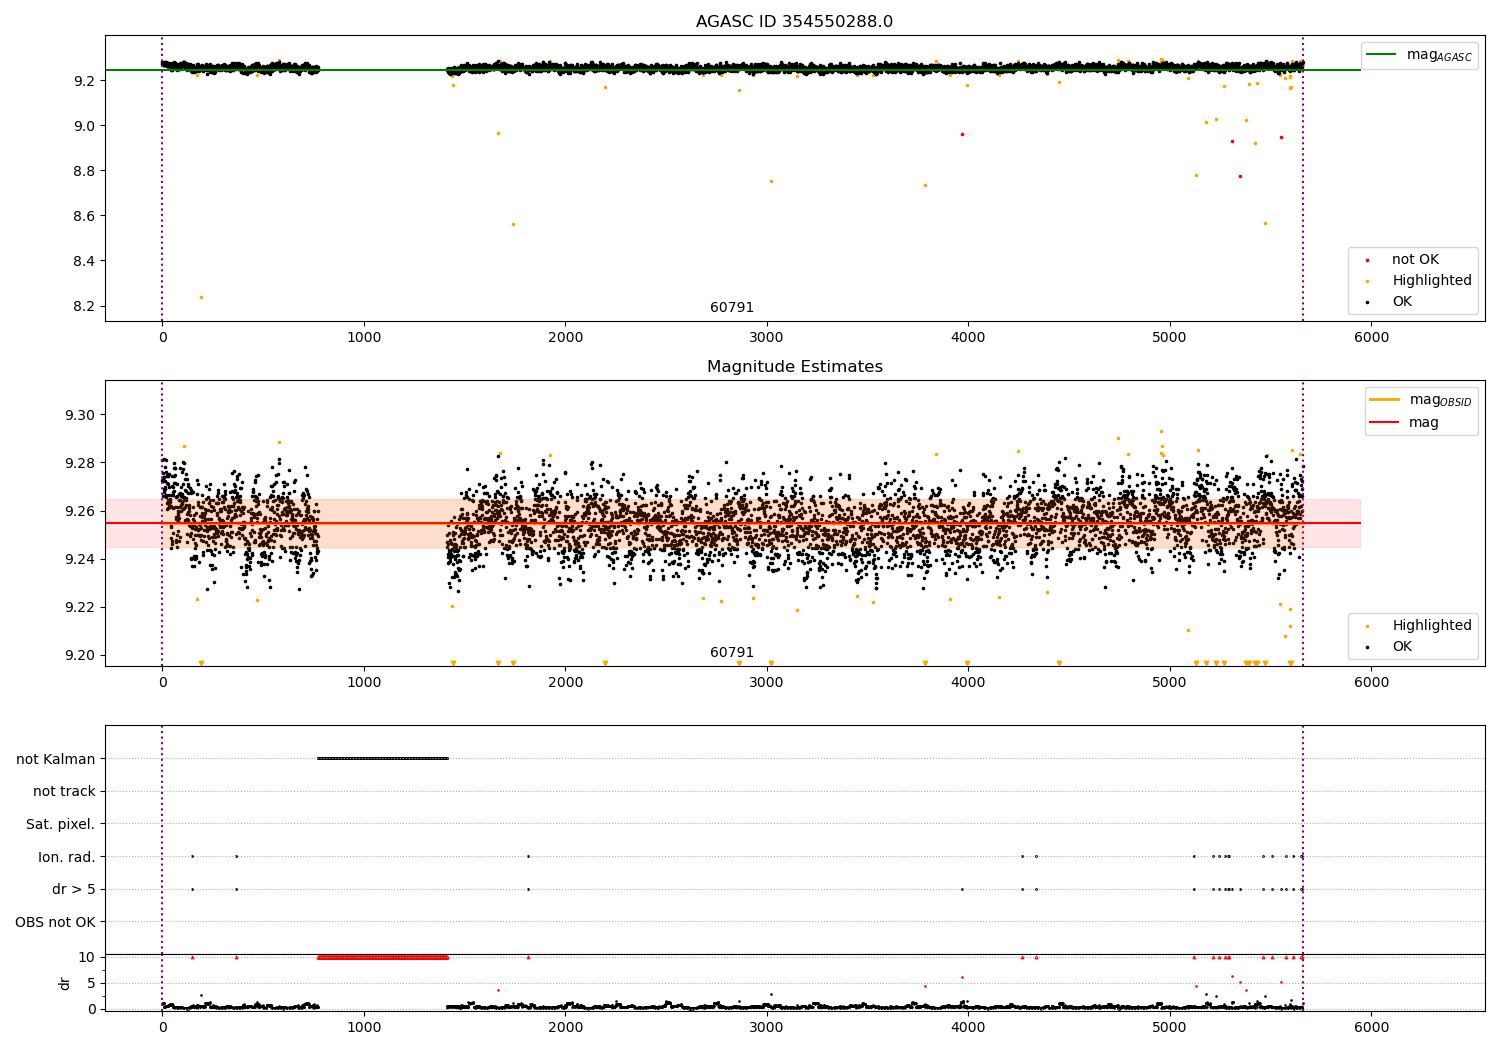Click the 5 tick on the dr axis
1500x1050 pixels.
[92, 983]
